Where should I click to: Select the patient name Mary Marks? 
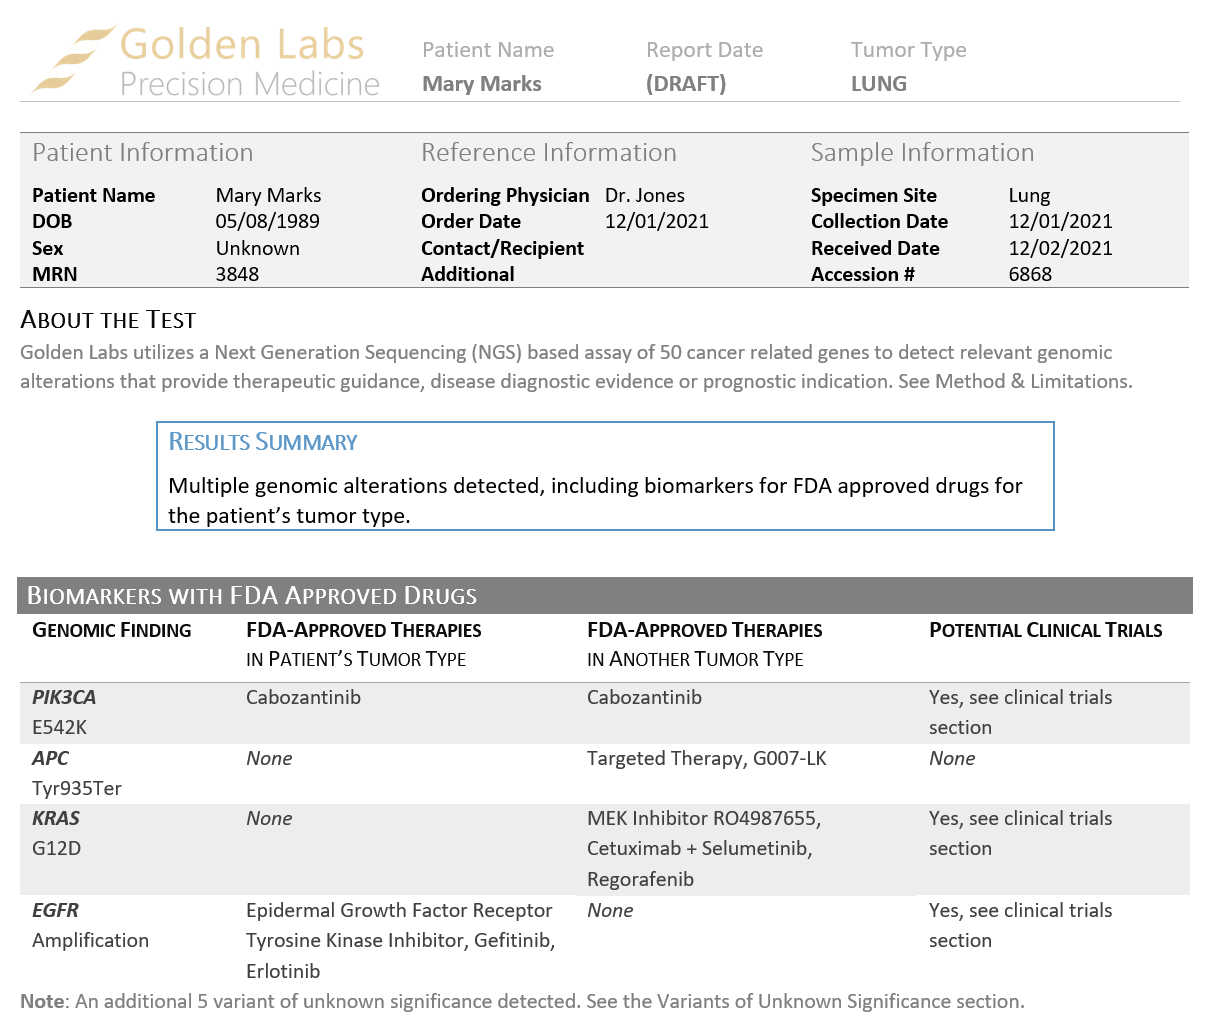point(481,83)
